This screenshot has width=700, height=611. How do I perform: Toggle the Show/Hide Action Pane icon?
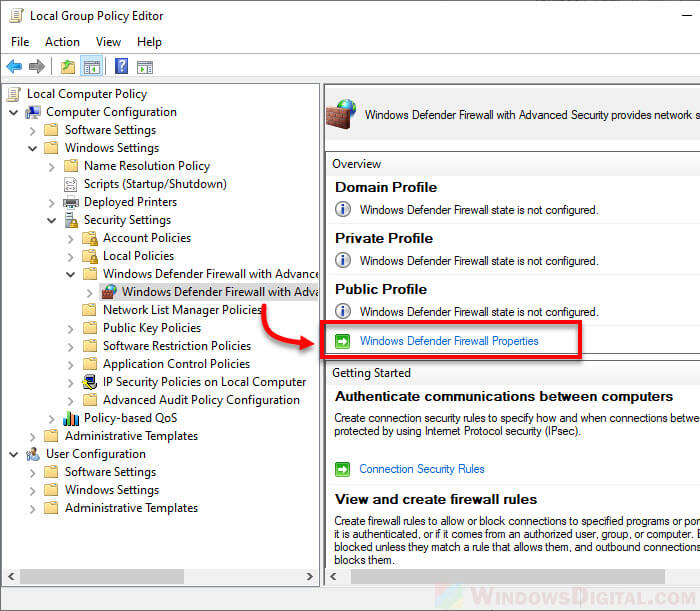coord(145,67)
